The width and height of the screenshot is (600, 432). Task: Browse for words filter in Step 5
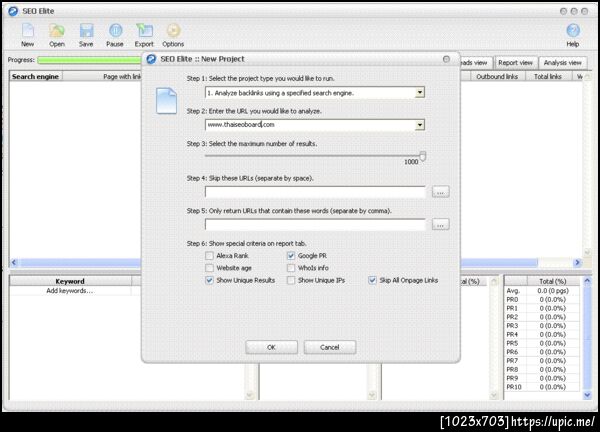tap(440, 224)
